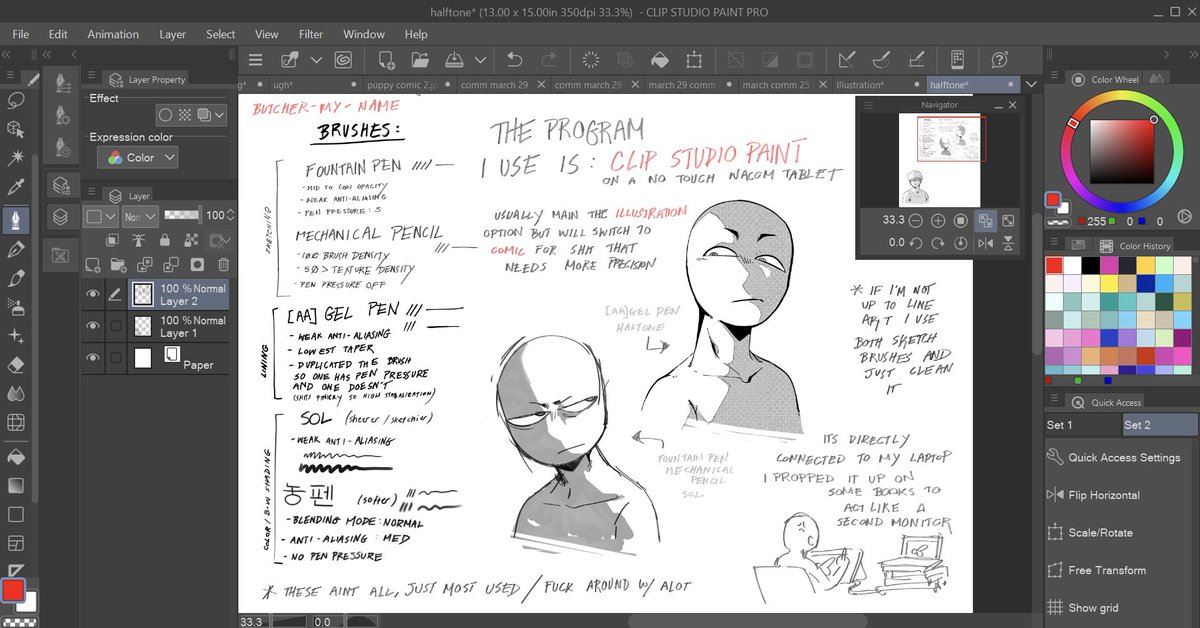The width and height of the screenshot is (1200, 628).
Task: Select the Eraser tool
Action: click(16, 365)
